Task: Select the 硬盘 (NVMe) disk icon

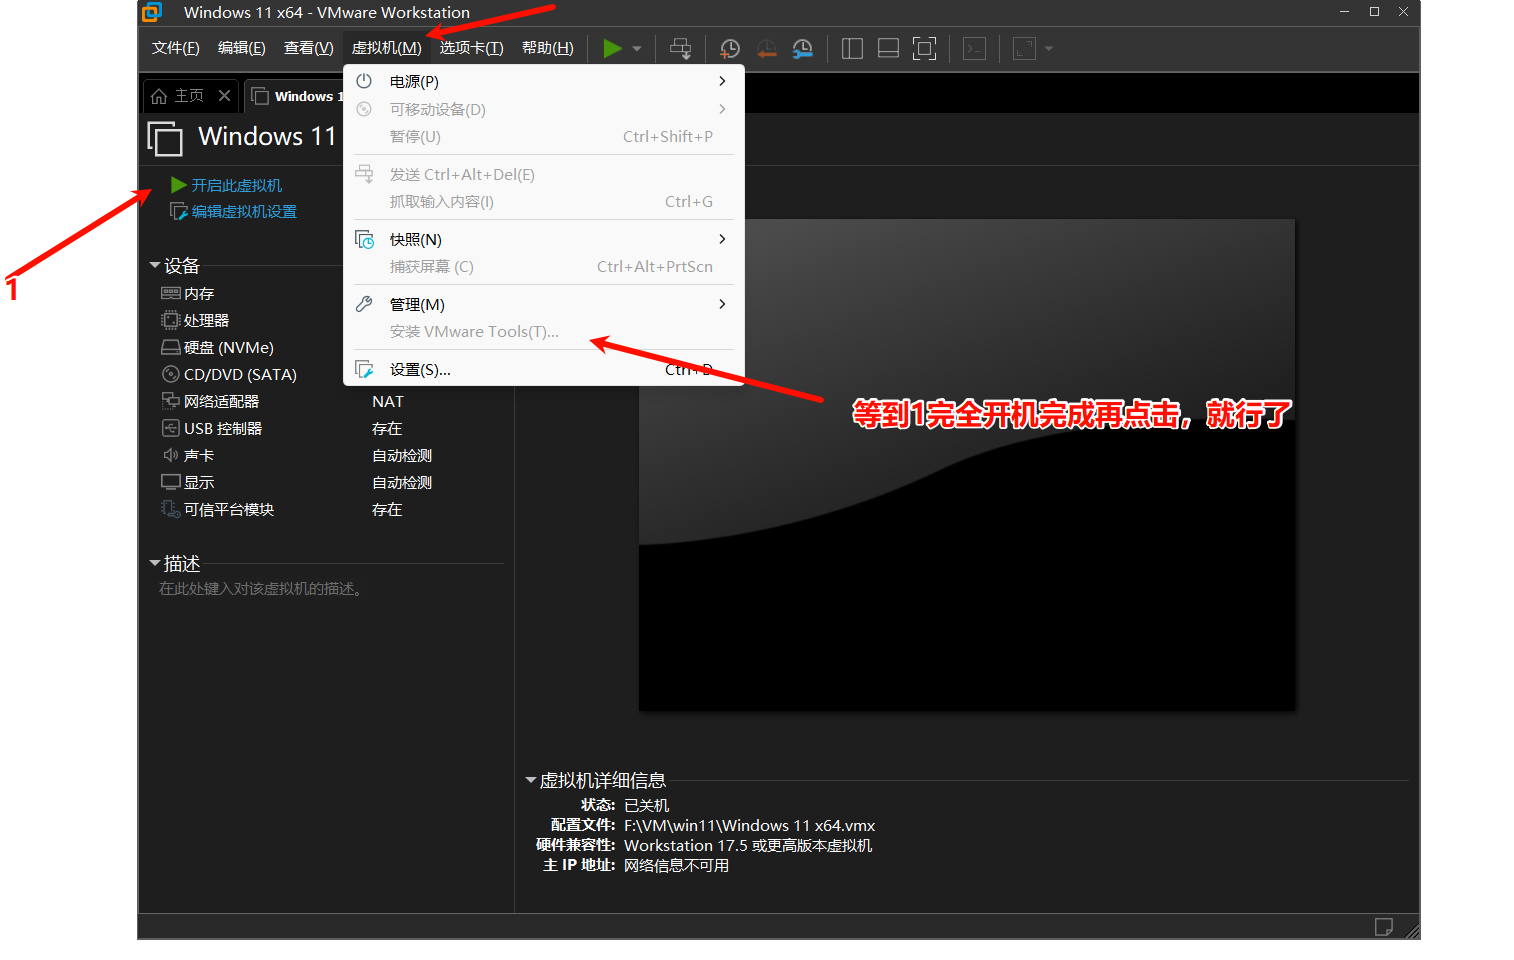Action: pyautogui.click(x=171, y=347)
